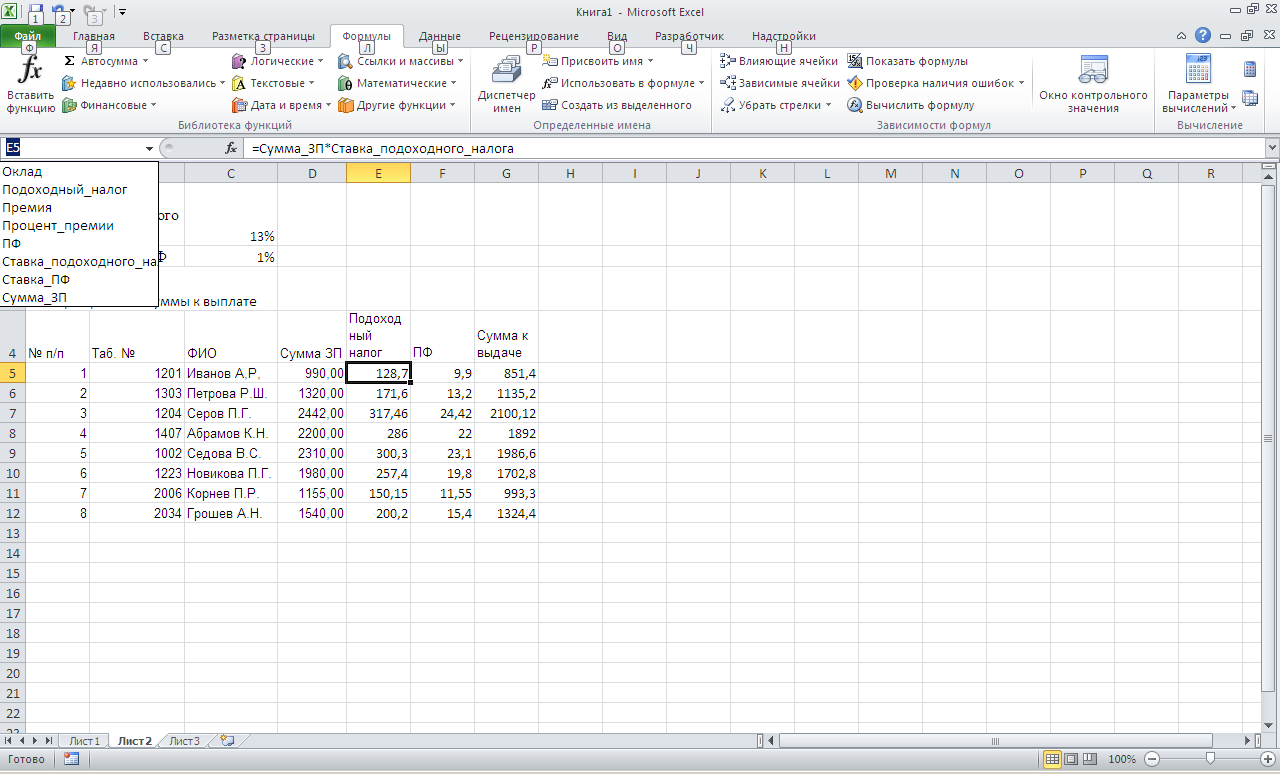The height and width of the screenshot is (774, 1280).
Task: Click the insert new sheet tab icon
Action: pyautogui.click(x=227, y=741)
